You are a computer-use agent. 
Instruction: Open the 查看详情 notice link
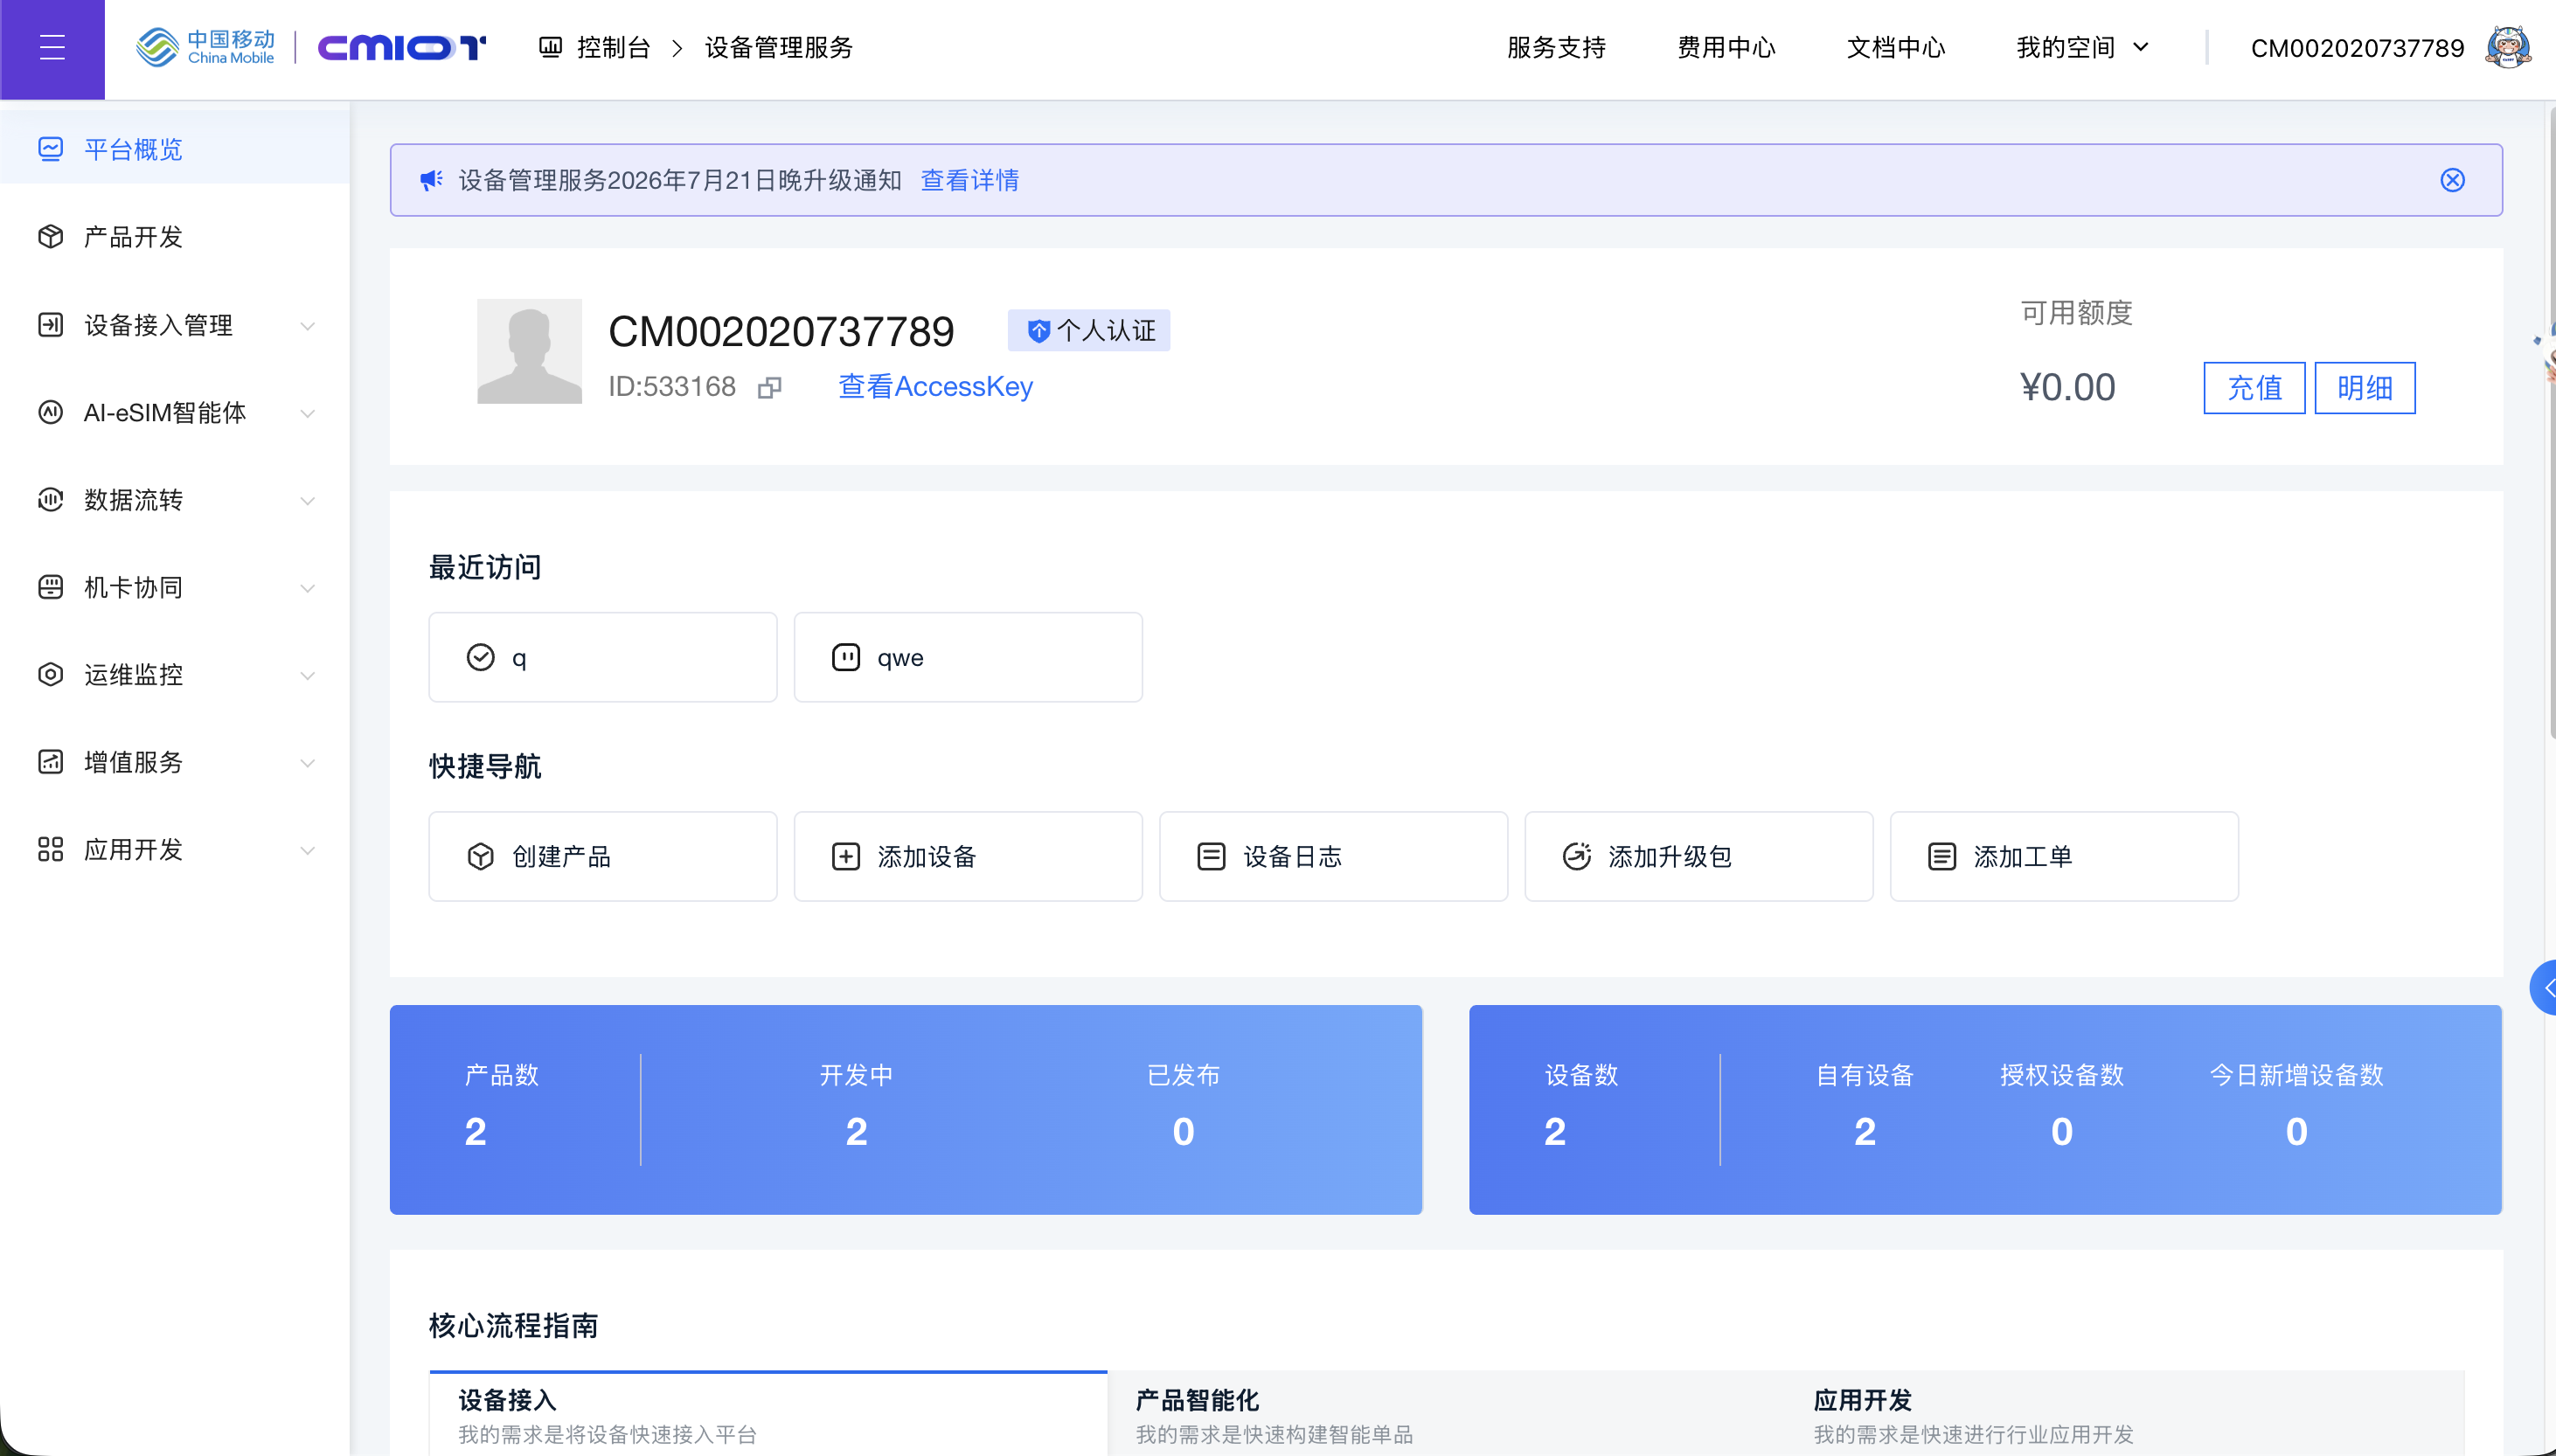969,180
